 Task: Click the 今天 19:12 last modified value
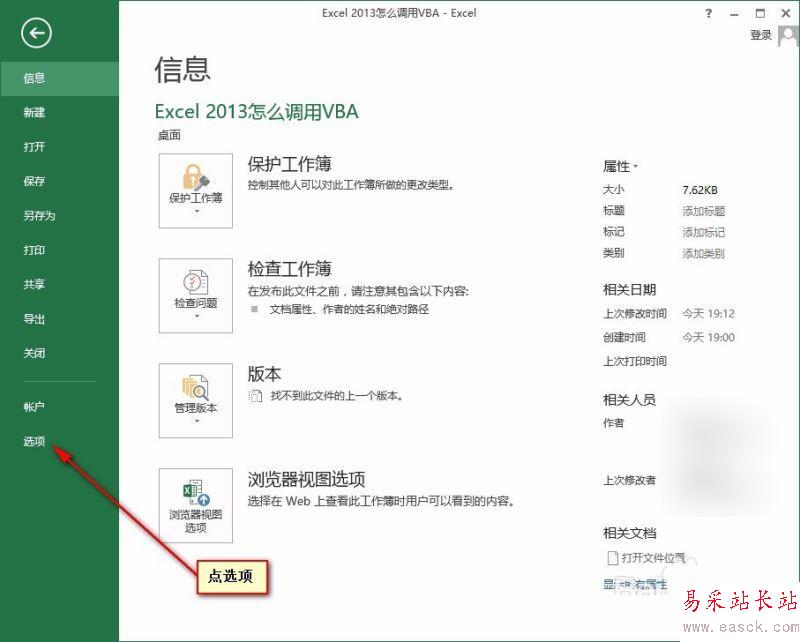click(709, 313)
